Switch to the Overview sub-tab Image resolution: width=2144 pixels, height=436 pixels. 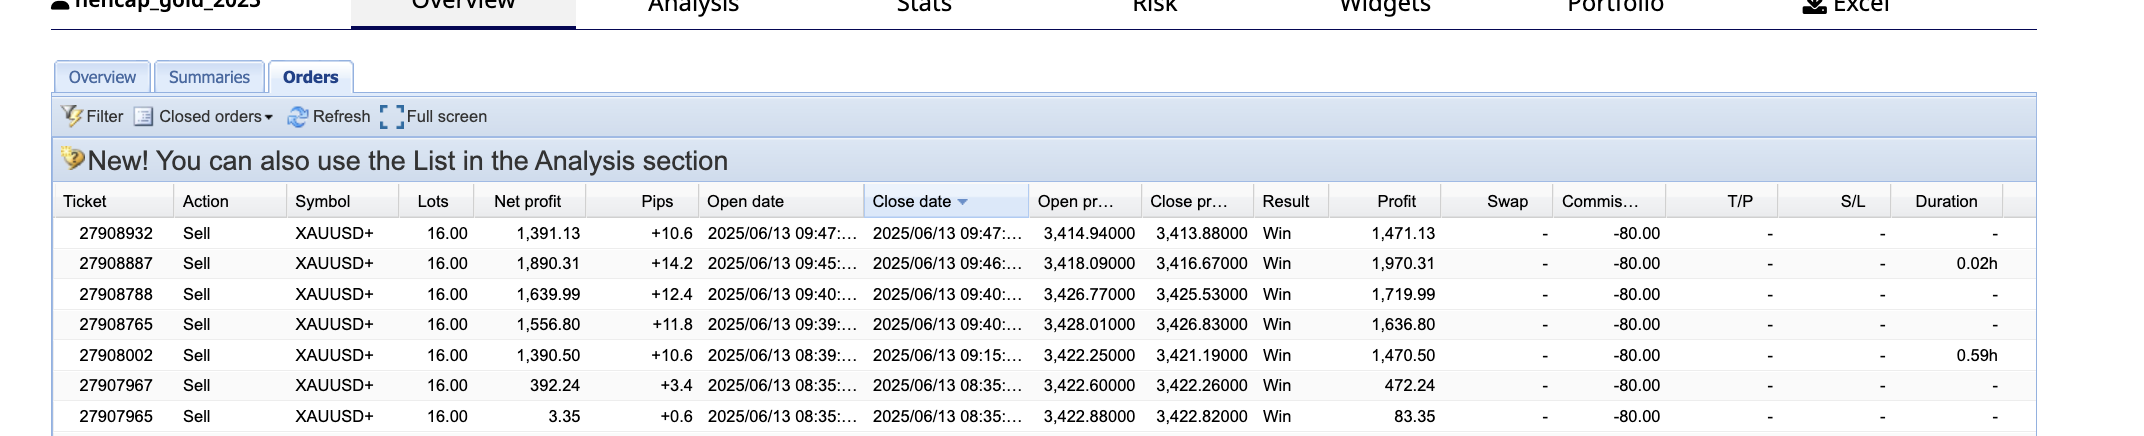pos(102,77)
